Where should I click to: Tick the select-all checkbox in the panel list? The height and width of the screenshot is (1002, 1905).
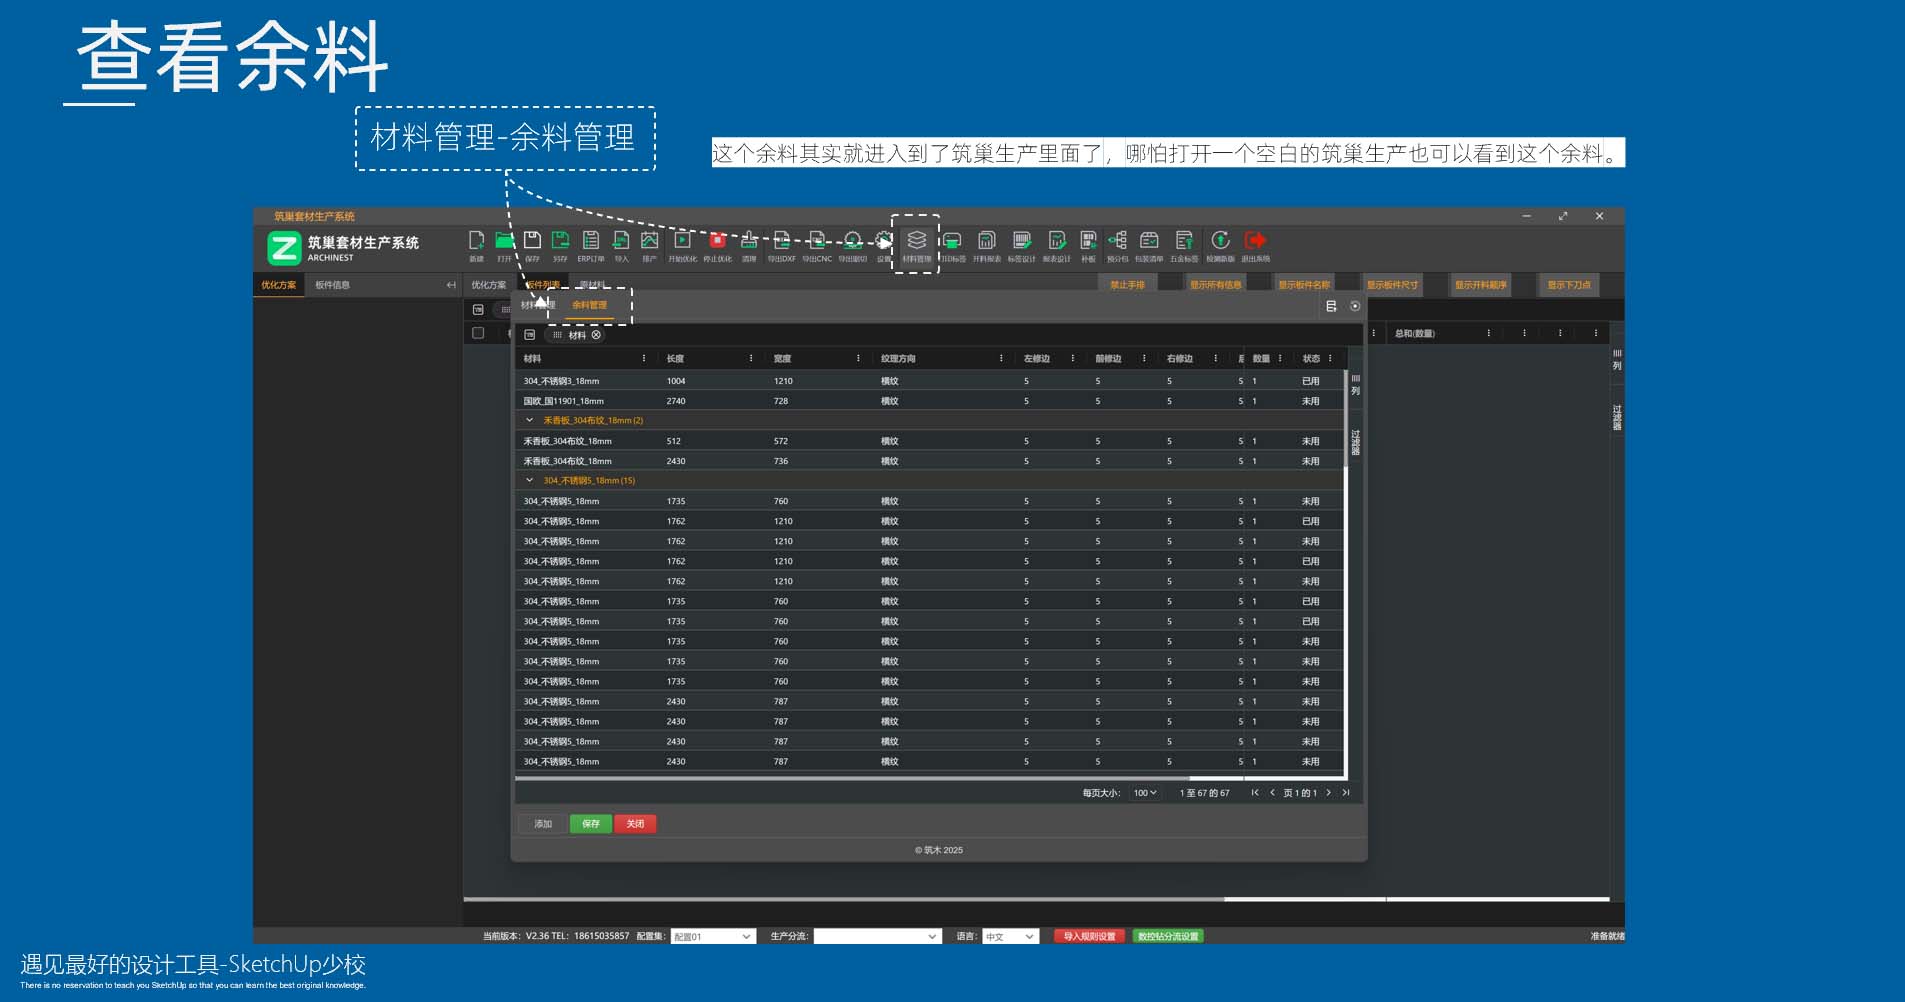[478, 333]
